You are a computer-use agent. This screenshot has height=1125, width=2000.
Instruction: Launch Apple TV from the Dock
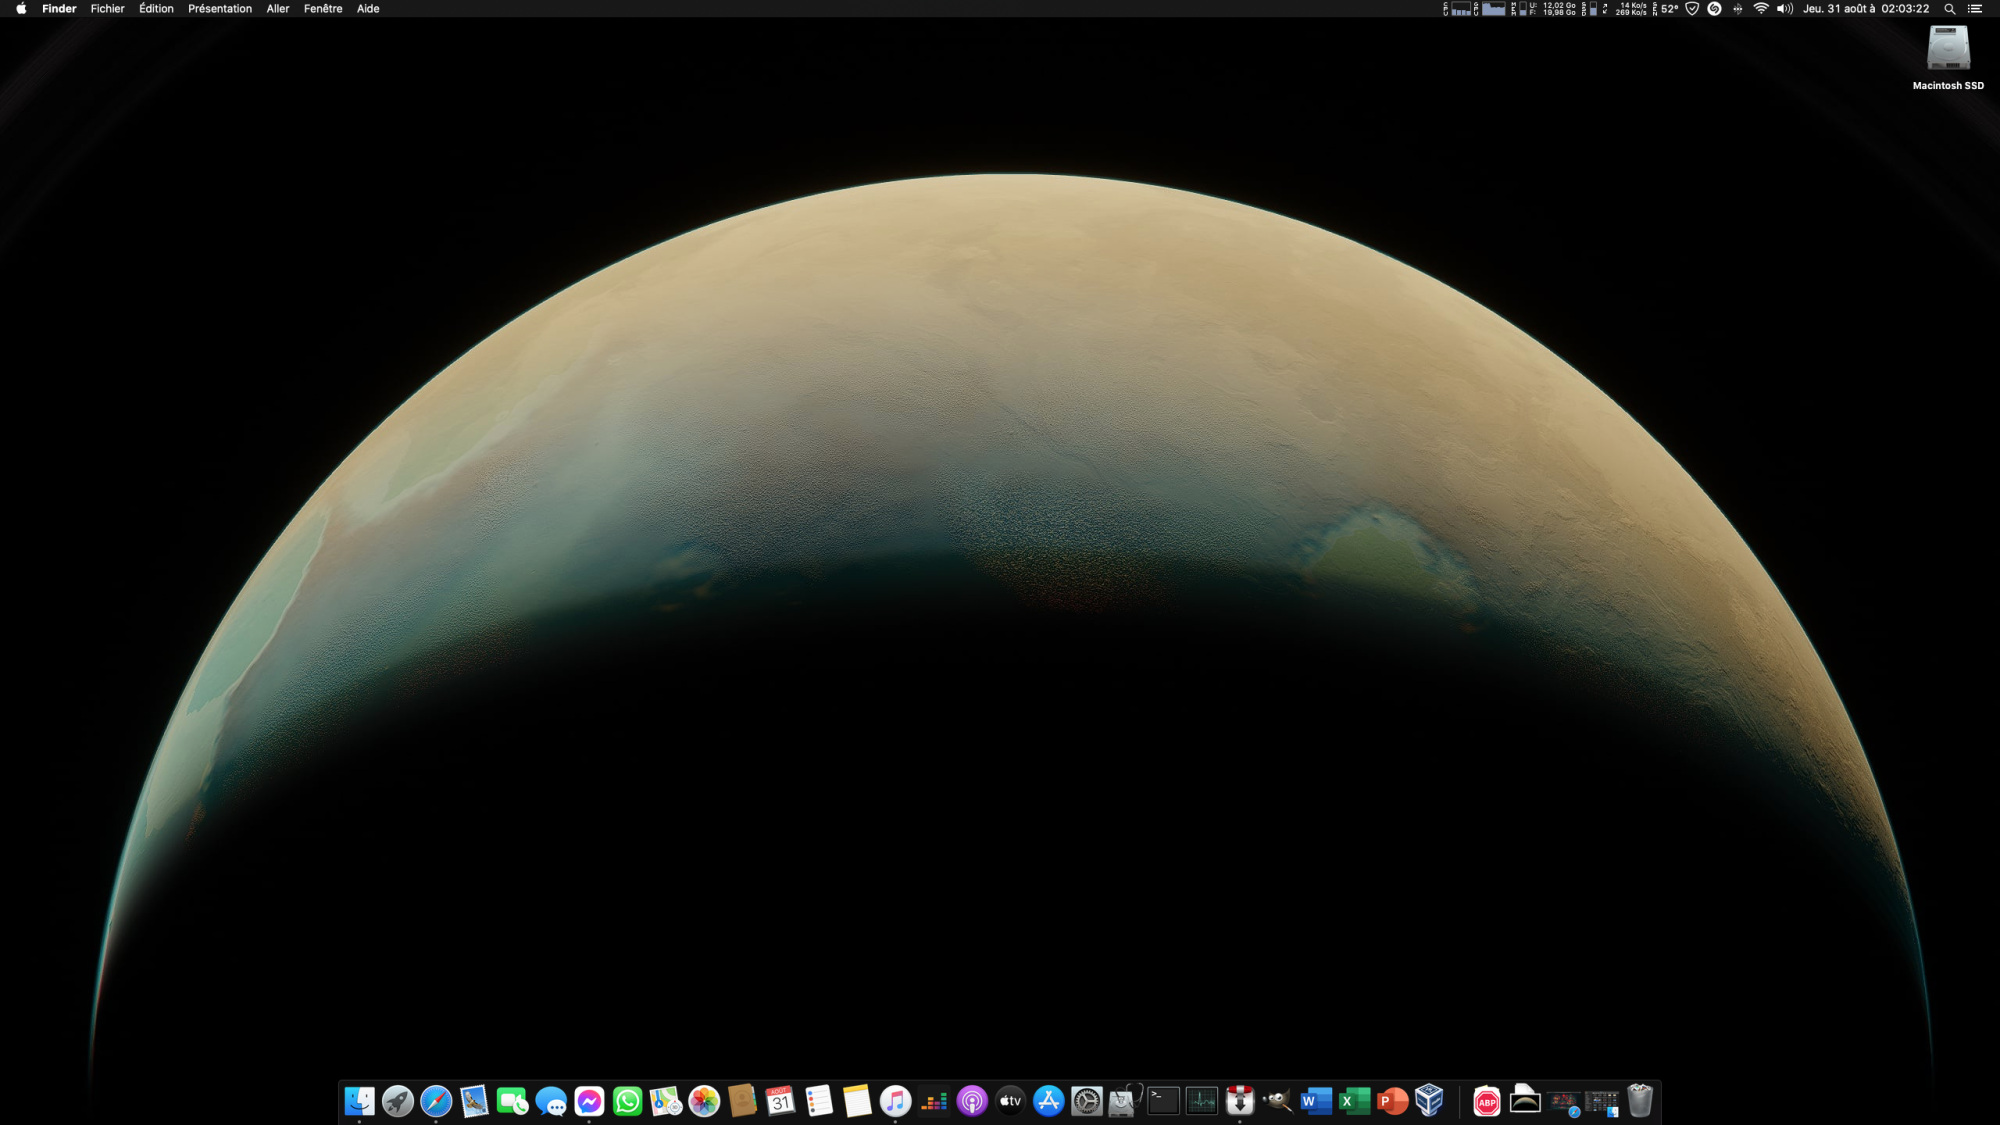(1010, 1101)
